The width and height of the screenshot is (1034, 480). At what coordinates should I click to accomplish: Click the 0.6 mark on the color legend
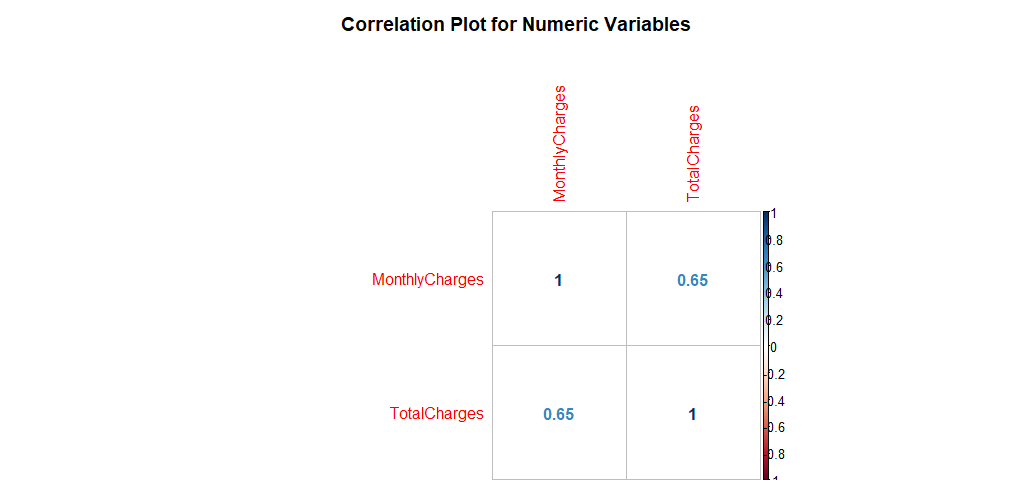[774, 267]
